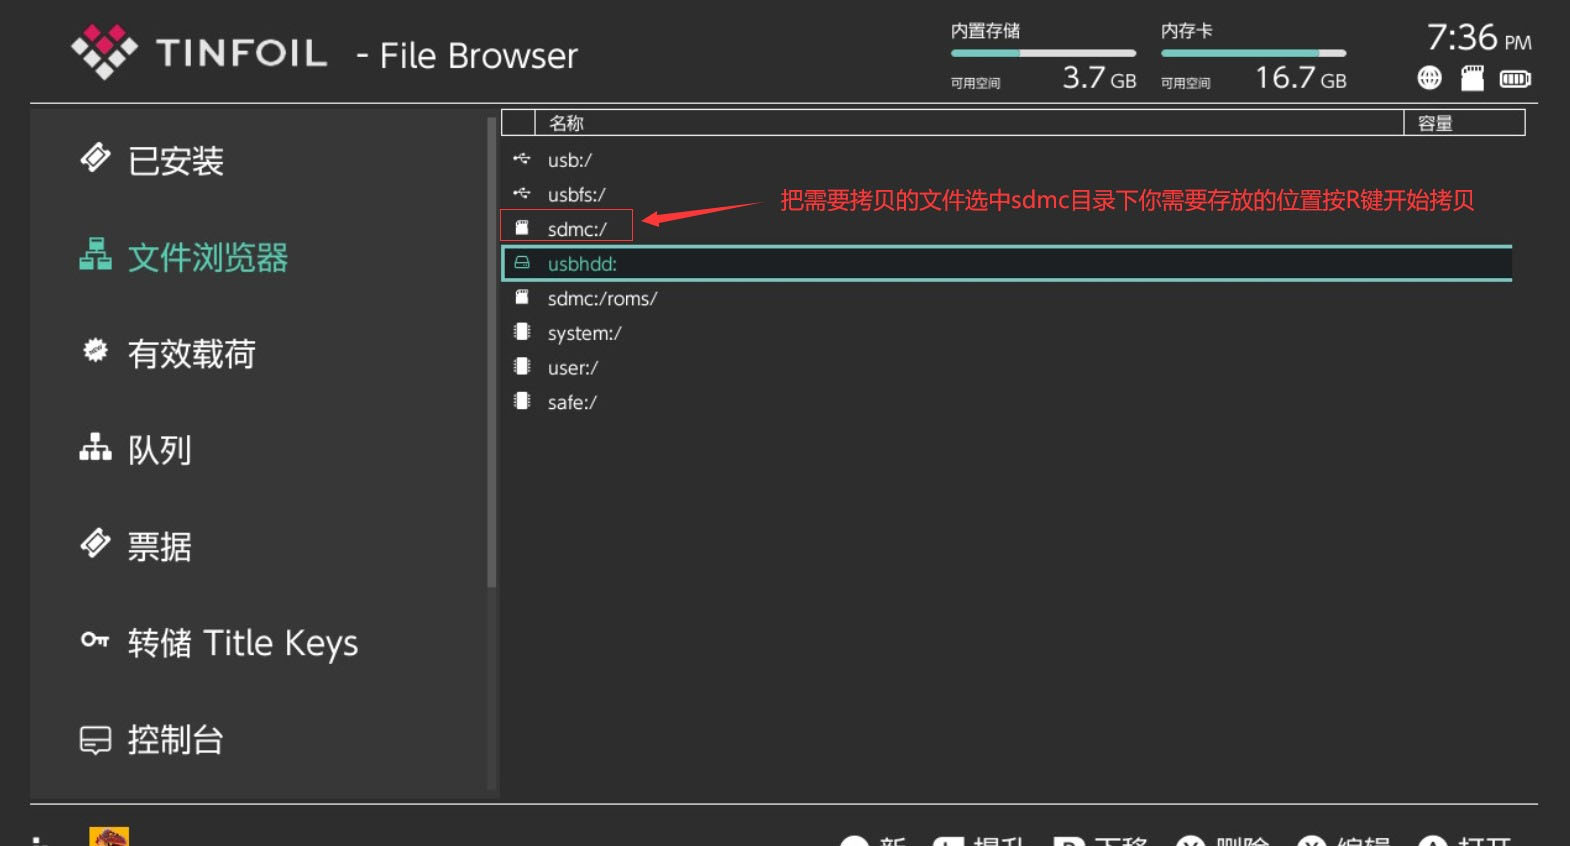The image size is (1570, 846).
Task: Click the 3.7 GB free space value
Action: [x=1099, y=77]
